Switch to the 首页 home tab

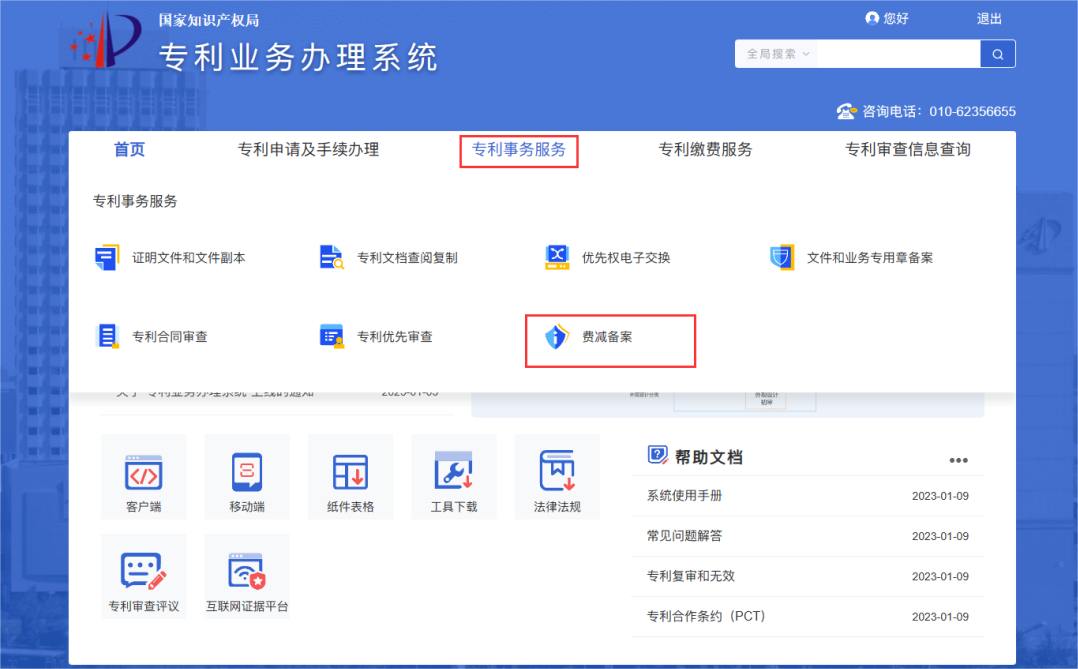click(129, 150)
